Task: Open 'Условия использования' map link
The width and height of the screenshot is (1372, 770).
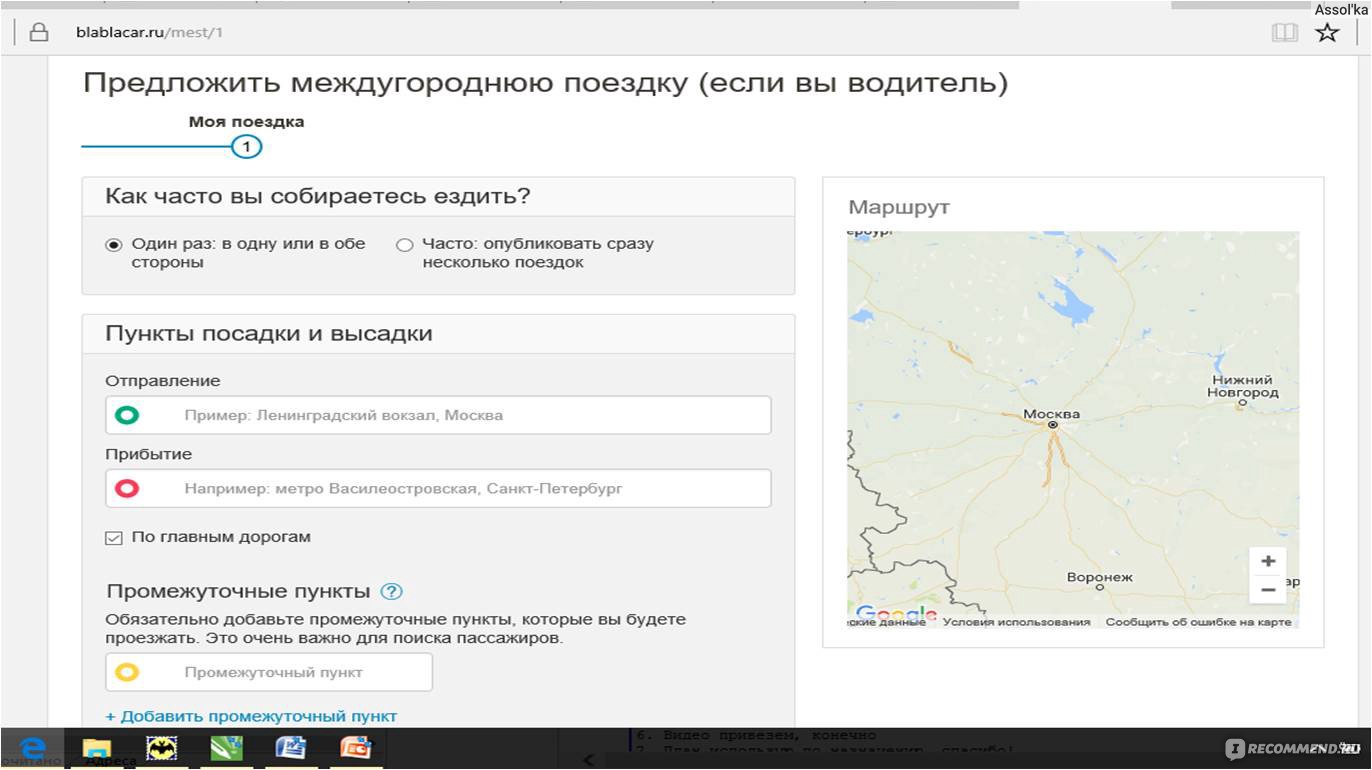Action: (1016, 622)
